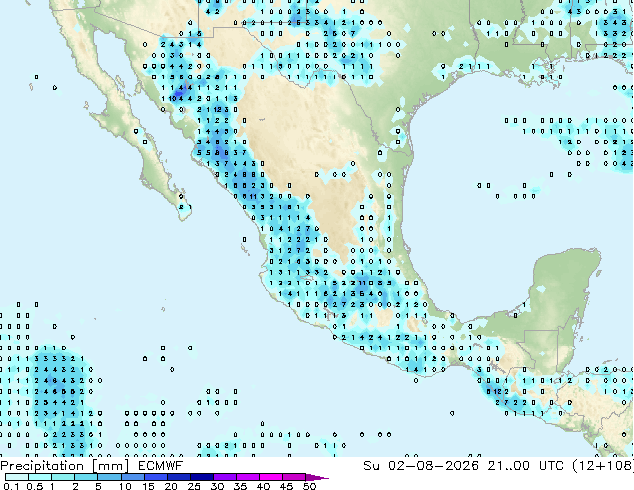This screenshot has width=634, height=490.
Task: Click the legend value "50"
Action: pos(309,486)
